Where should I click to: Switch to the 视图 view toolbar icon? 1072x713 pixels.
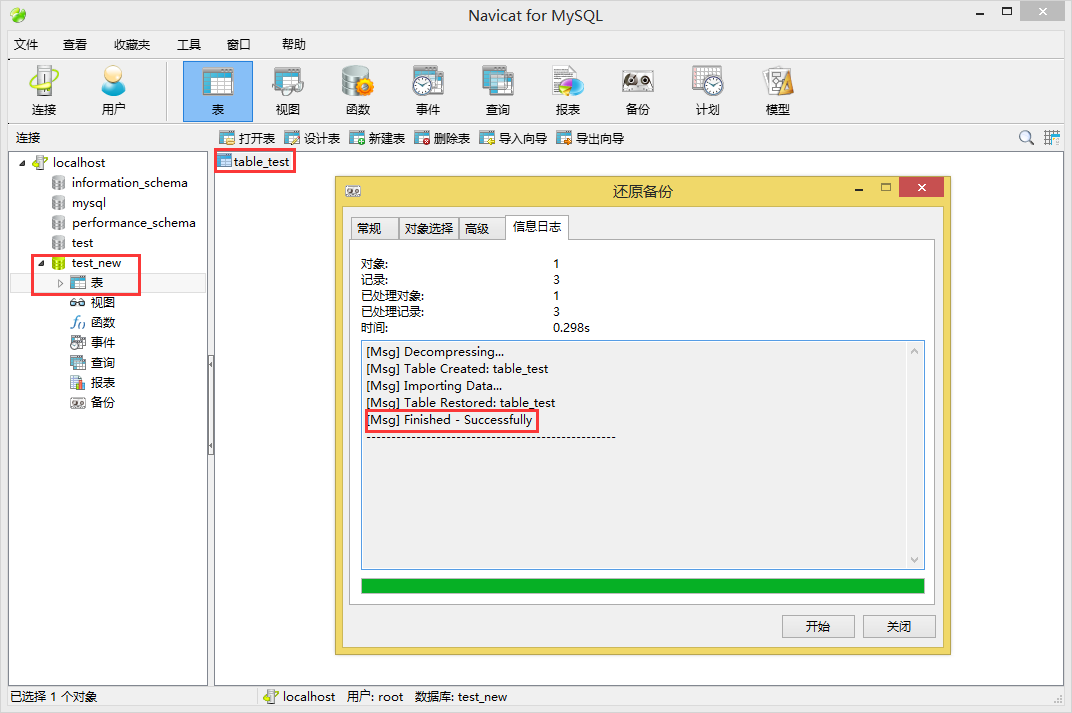288,91
